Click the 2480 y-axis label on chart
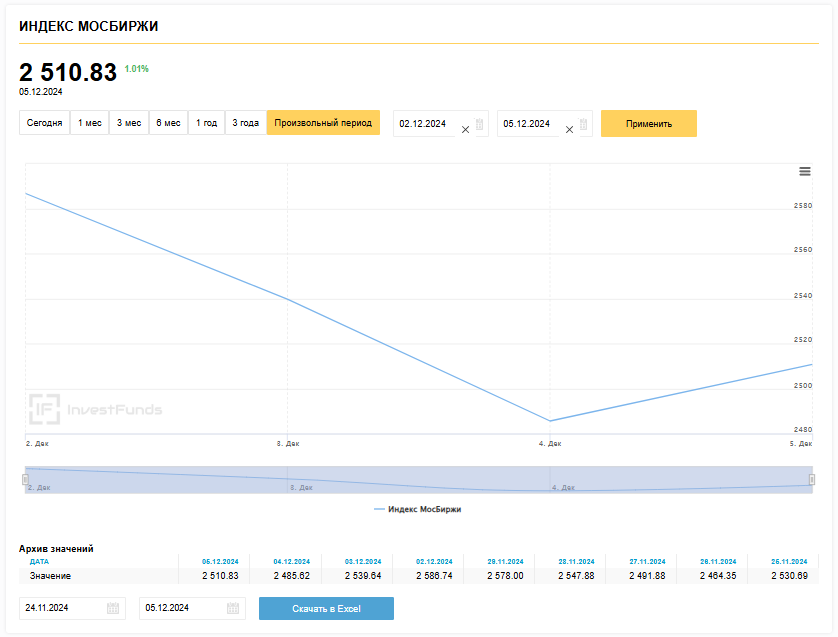The width and height of the screenshot is (838, 637). tap(803, 429)
